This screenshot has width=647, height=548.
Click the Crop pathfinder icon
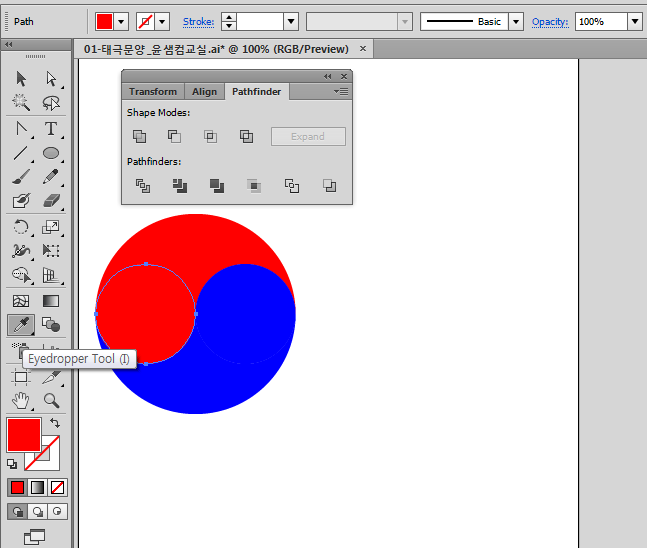[x=254, y=186]
